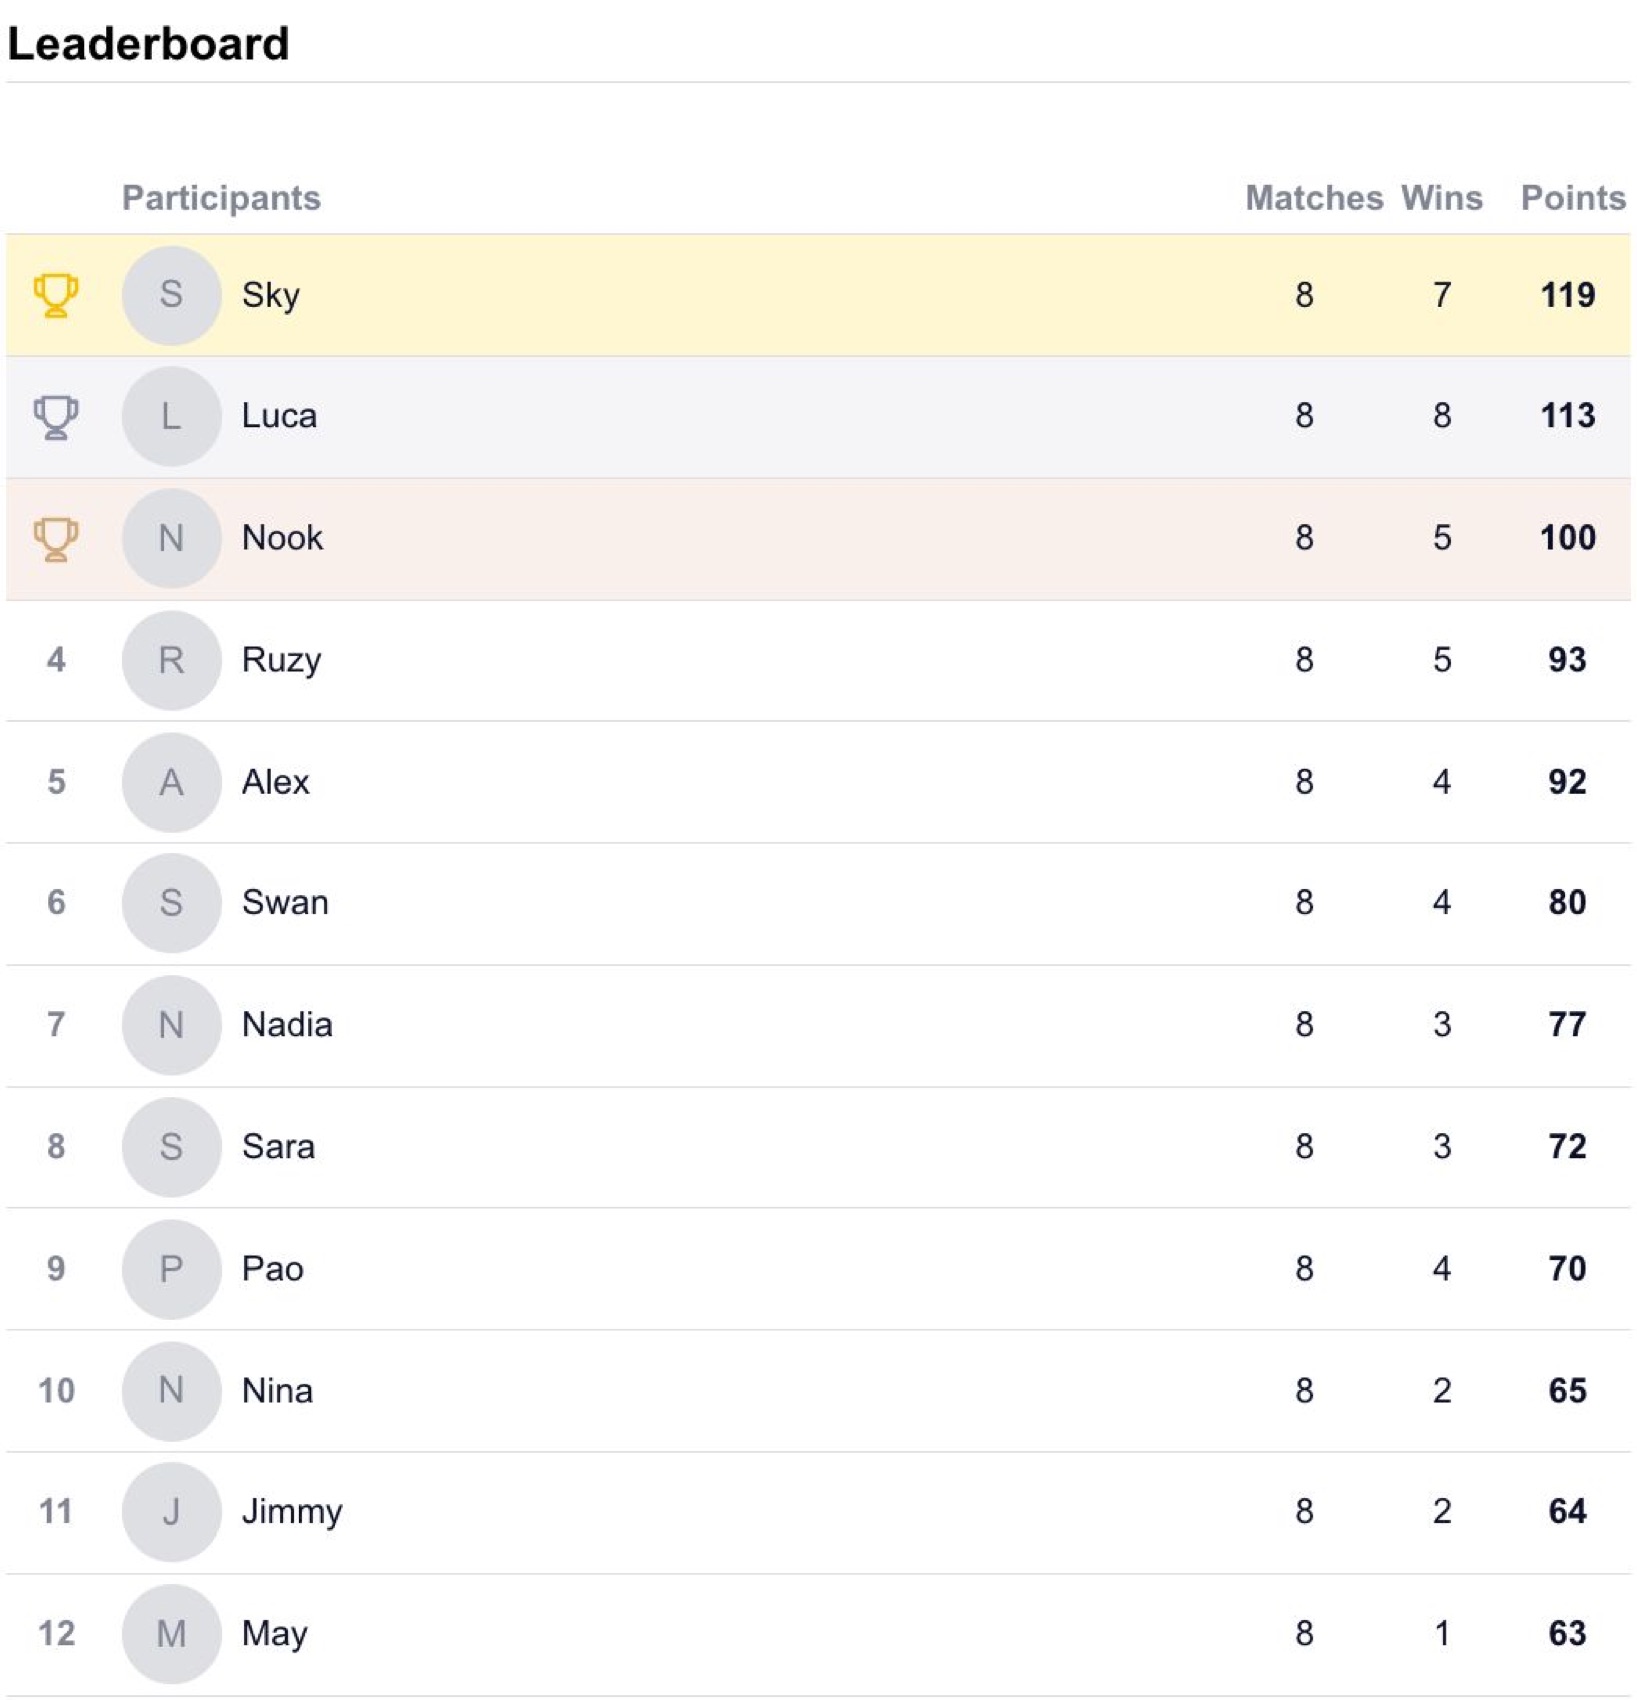Sort by the Wins column header

[1441, 198]
